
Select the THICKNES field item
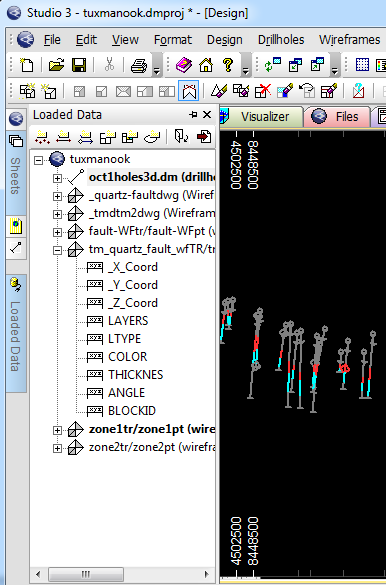pos(135,375)
